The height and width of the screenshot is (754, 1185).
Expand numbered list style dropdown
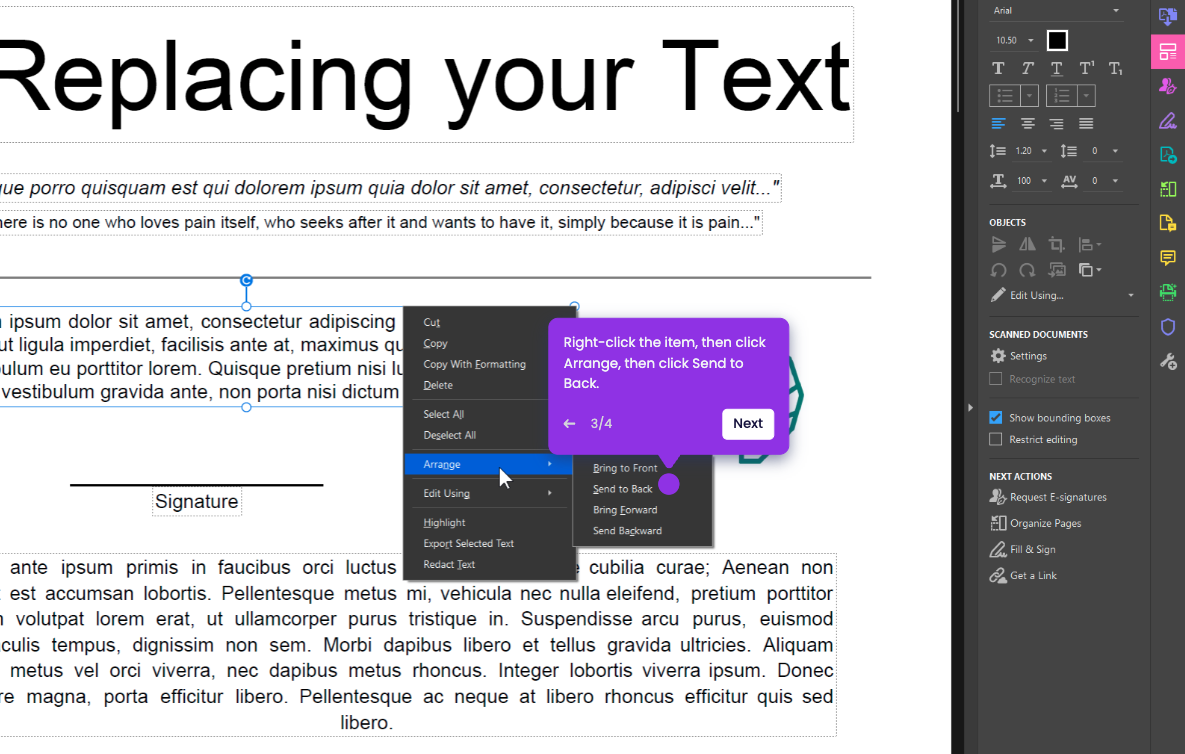tap(1086, 95)
